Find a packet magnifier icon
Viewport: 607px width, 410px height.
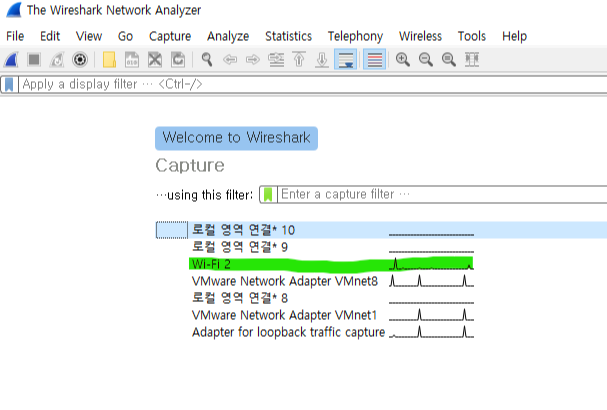pyautogui.click(x=207, y=60)
